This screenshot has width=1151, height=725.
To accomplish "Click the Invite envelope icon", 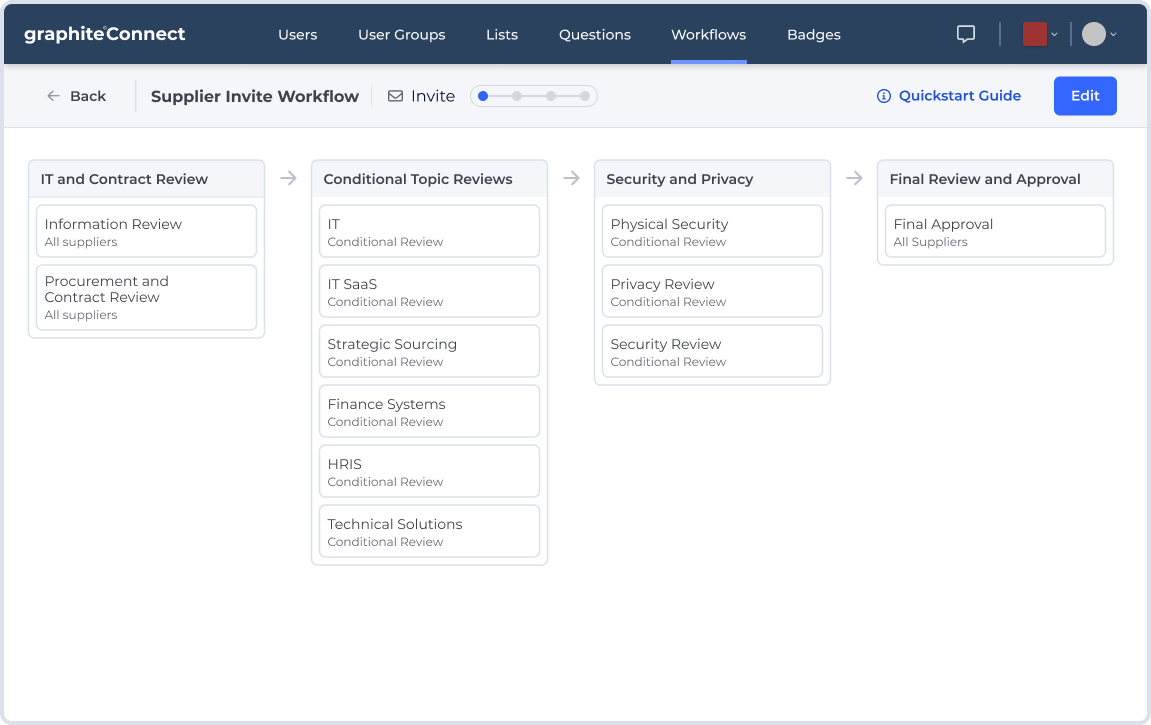I will click(396, 96).
